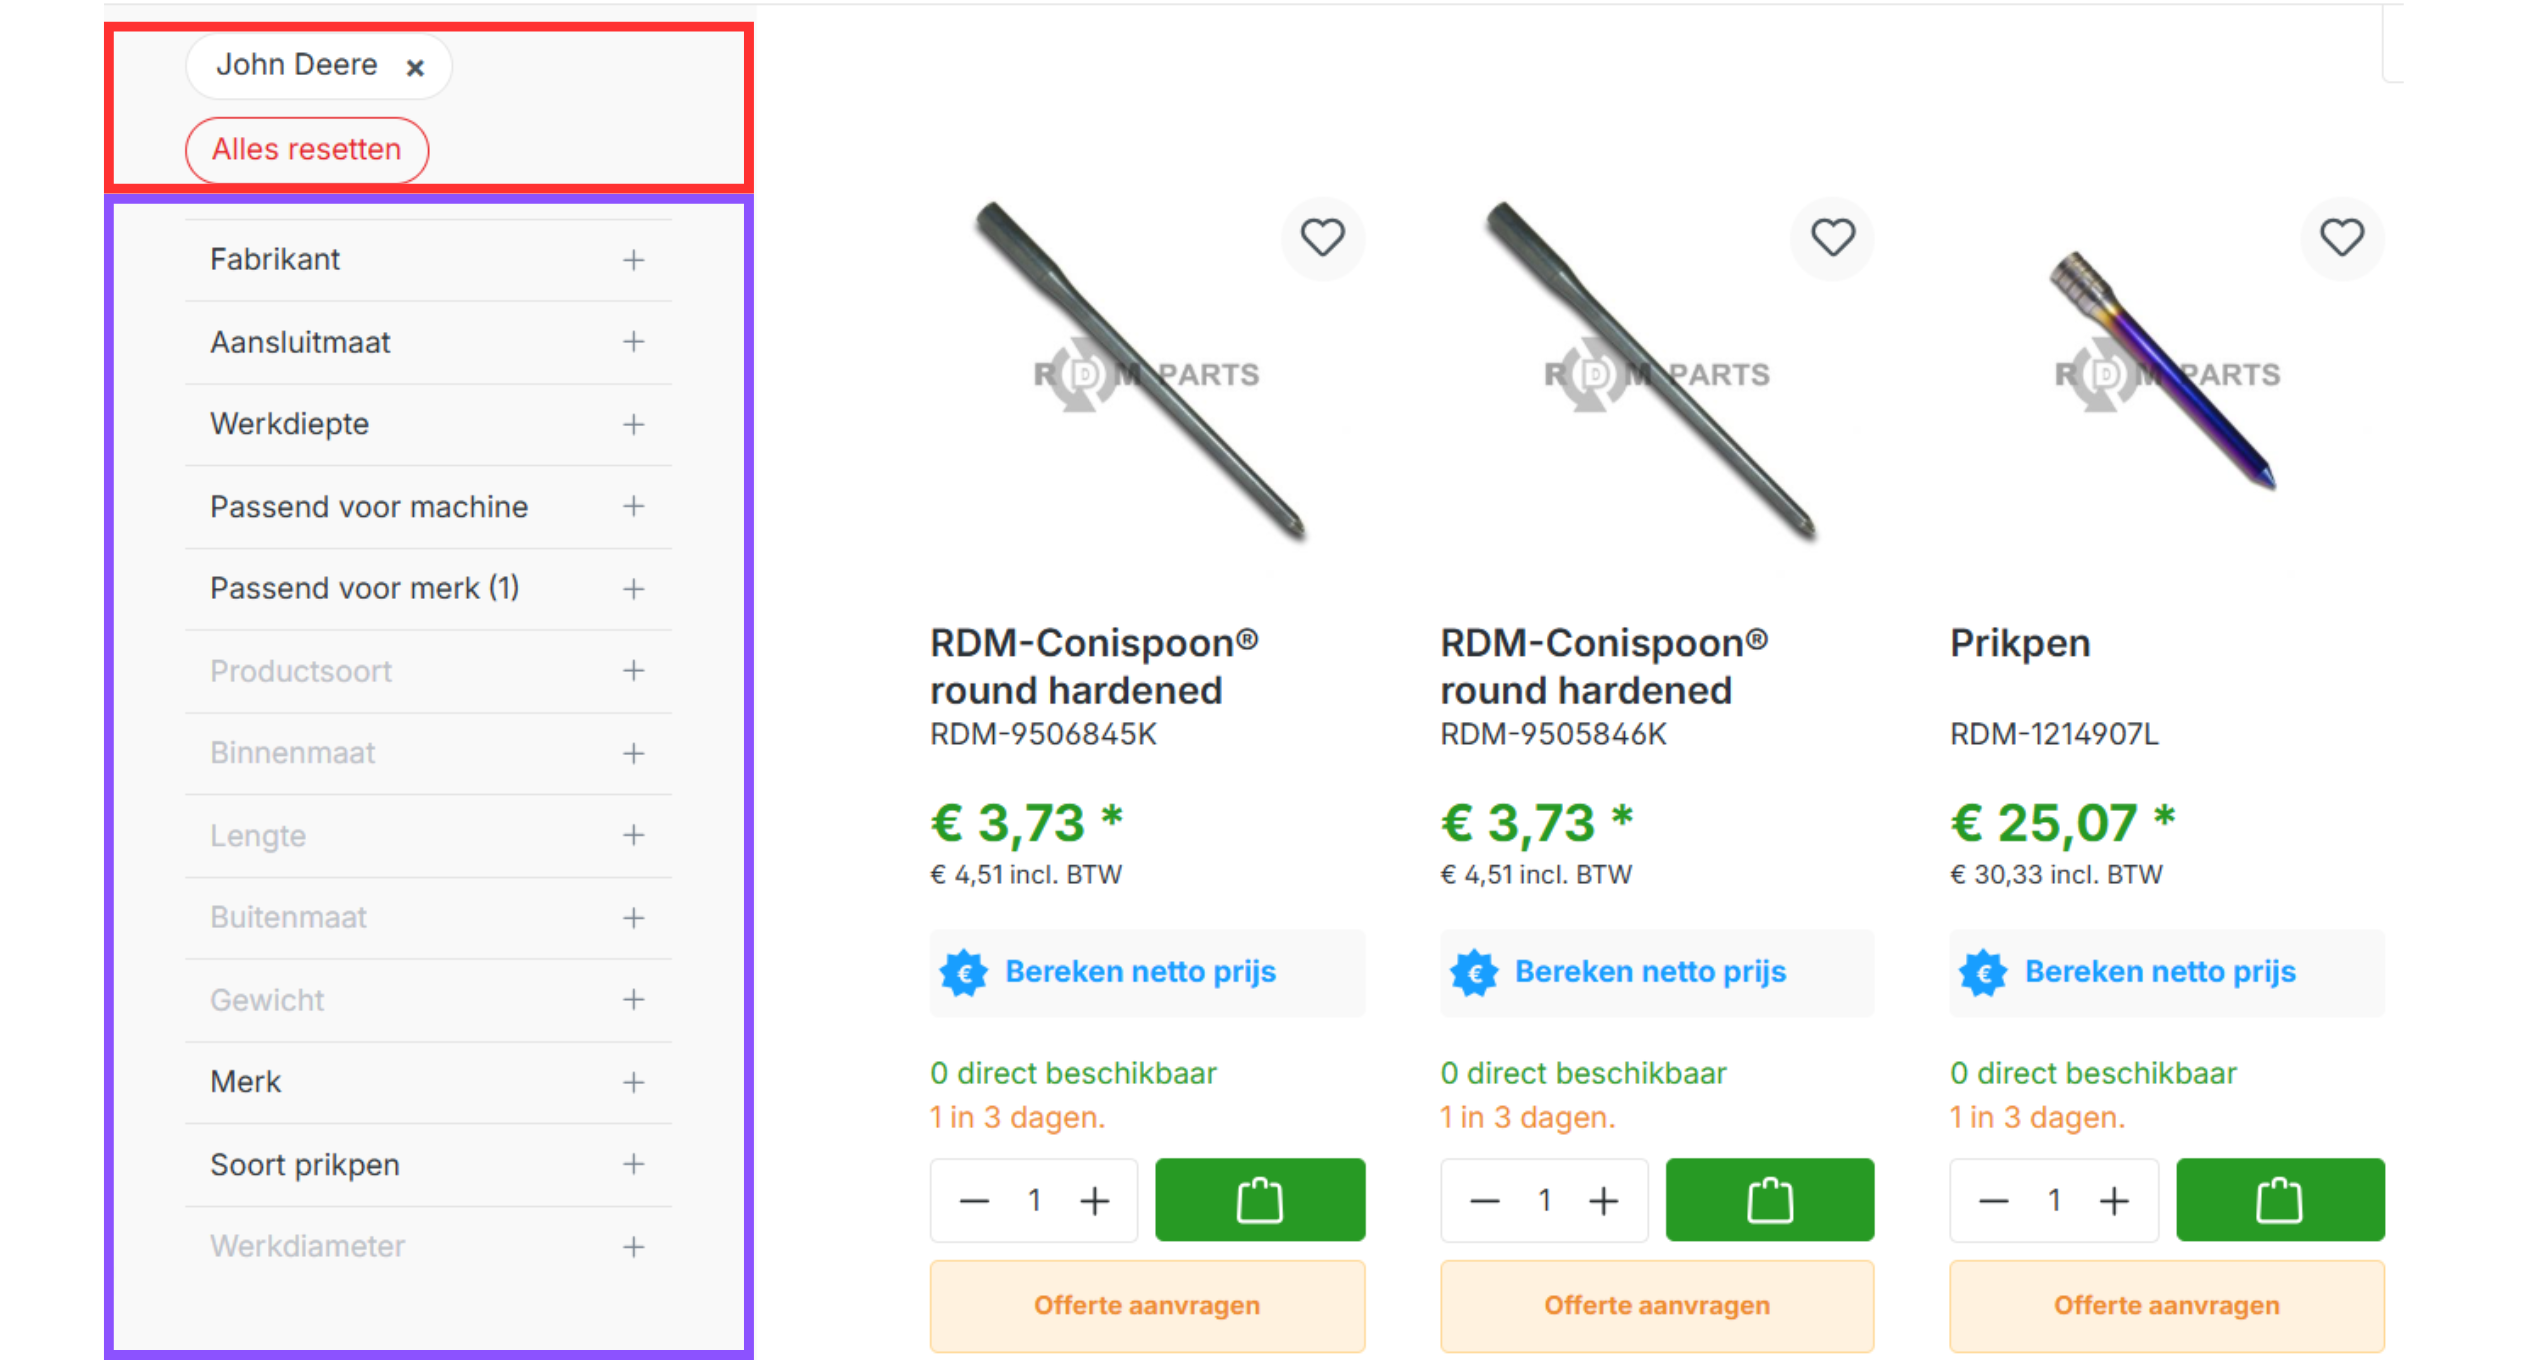Increase quantity for RDM-9505846K

(1604, 1200)
